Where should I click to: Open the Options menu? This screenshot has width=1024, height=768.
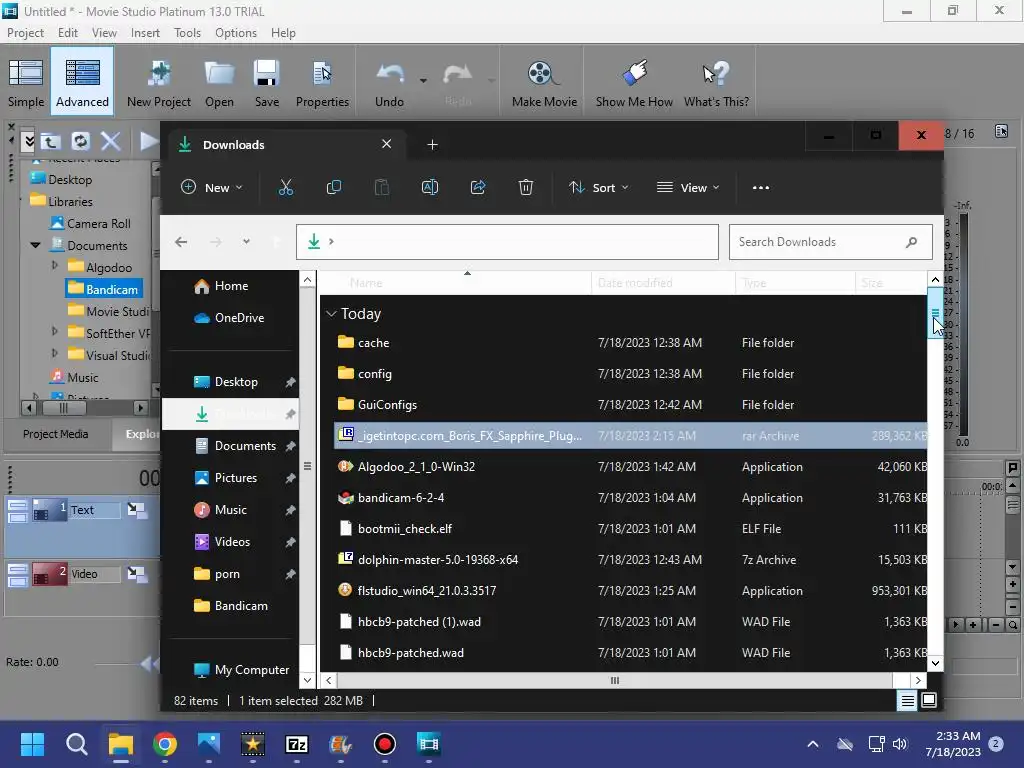point(236,33)
